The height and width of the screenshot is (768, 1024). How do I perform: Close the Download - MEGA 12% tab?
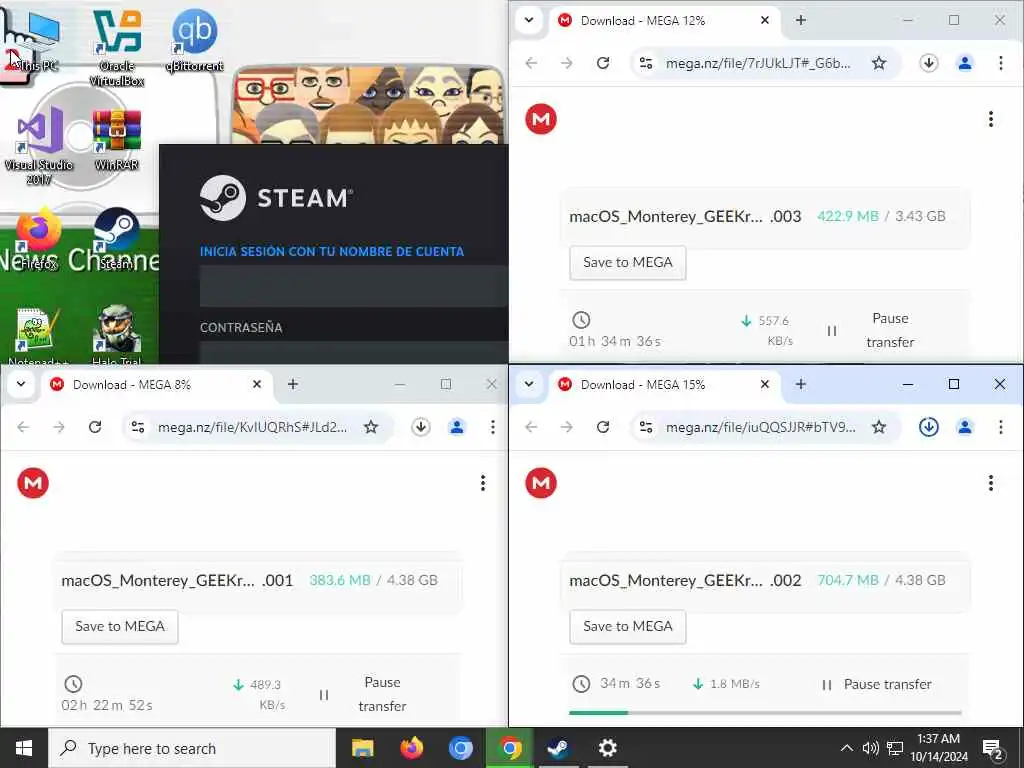pyautogui.click(x=765, y=20)
